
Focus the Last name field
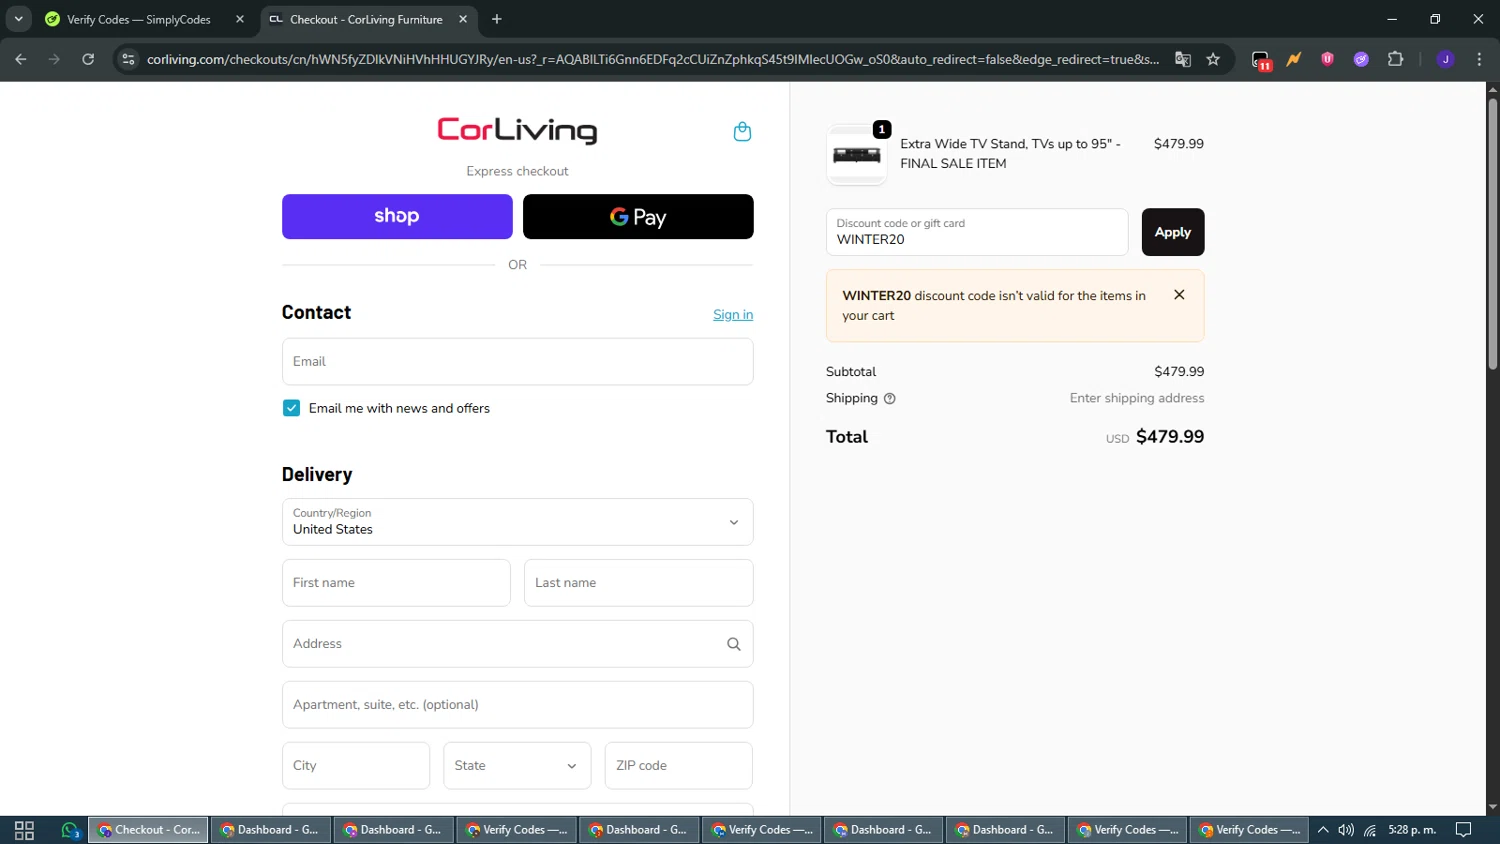[638, 583]
